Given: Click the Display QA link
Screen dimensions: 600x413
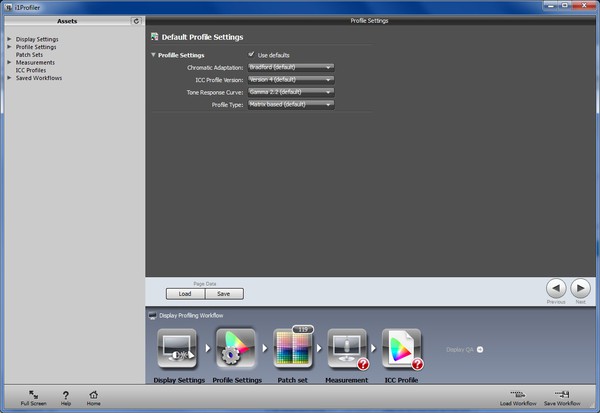Looking at the screenshot, I should pyautogui.click(x=460, y=349).
